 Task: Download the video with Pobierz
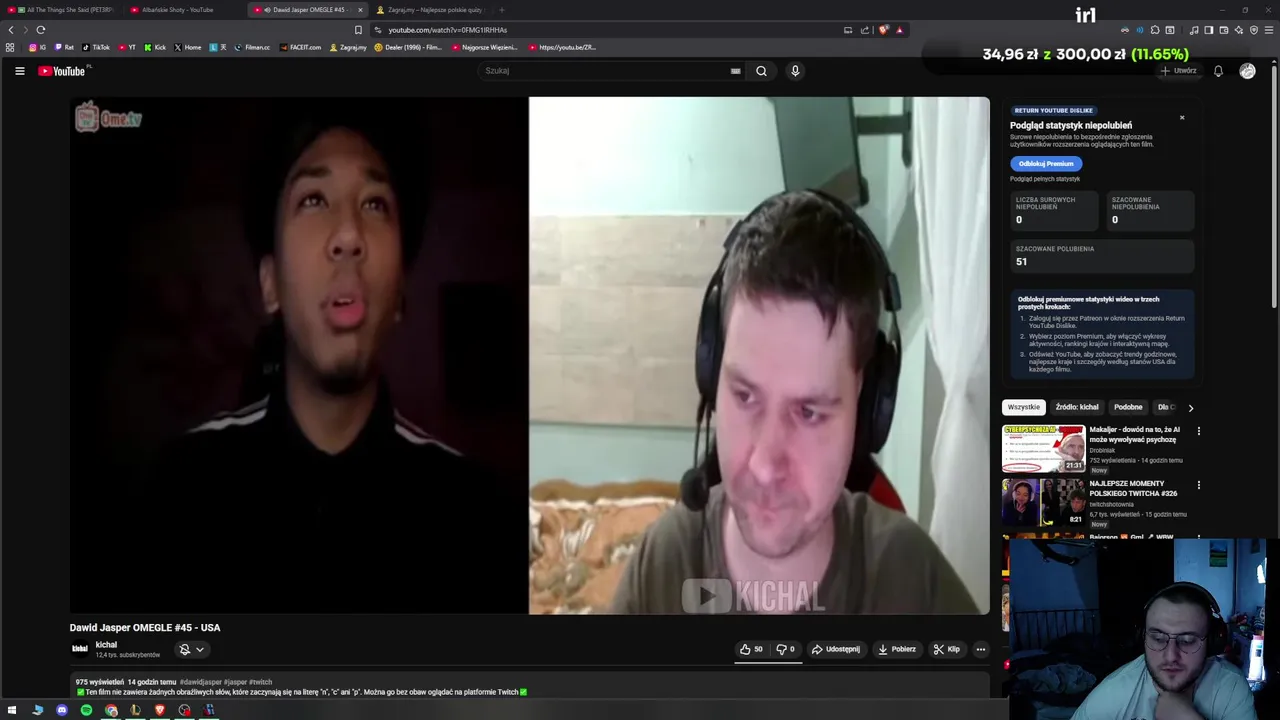click(x=897, y=649)
